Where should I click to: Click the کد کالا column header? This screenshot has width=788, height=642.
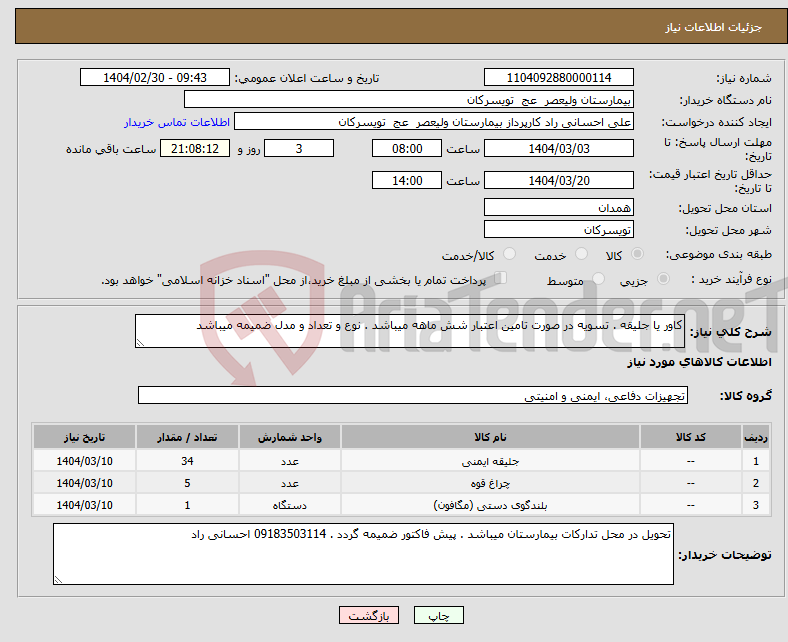coord(691,437)
